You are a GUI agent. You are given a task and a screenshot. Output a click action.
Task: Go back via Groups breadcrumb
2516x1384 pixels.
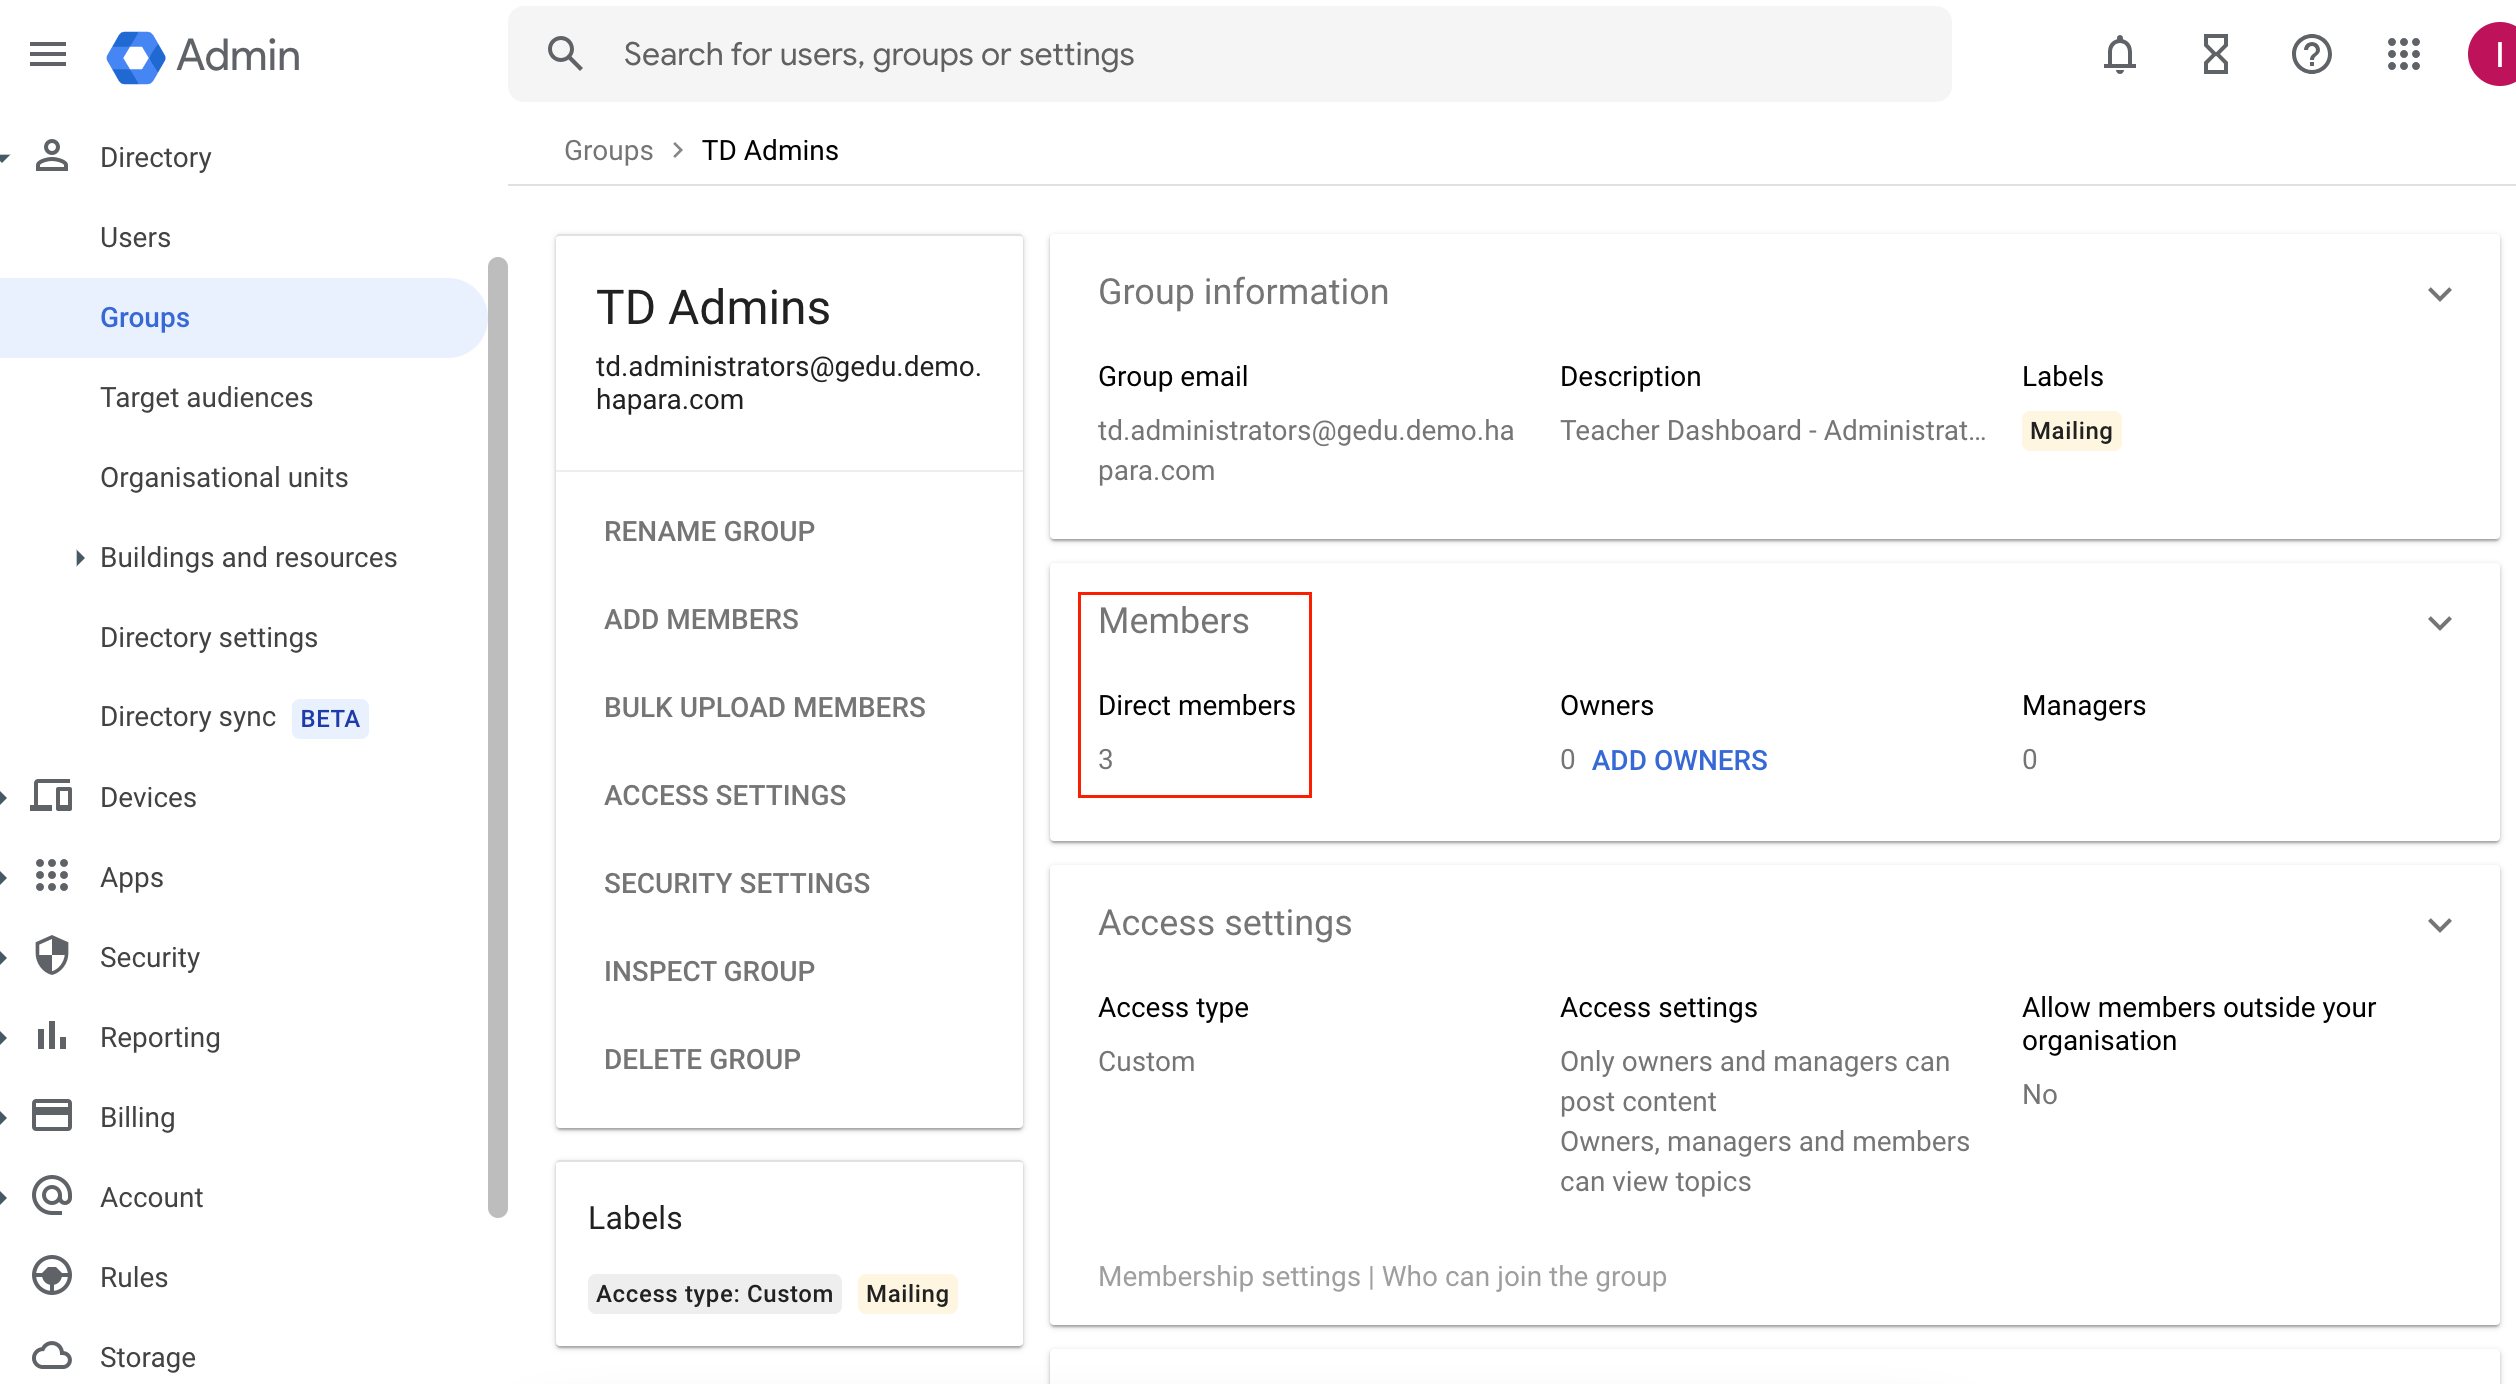(x=608, y=150)
